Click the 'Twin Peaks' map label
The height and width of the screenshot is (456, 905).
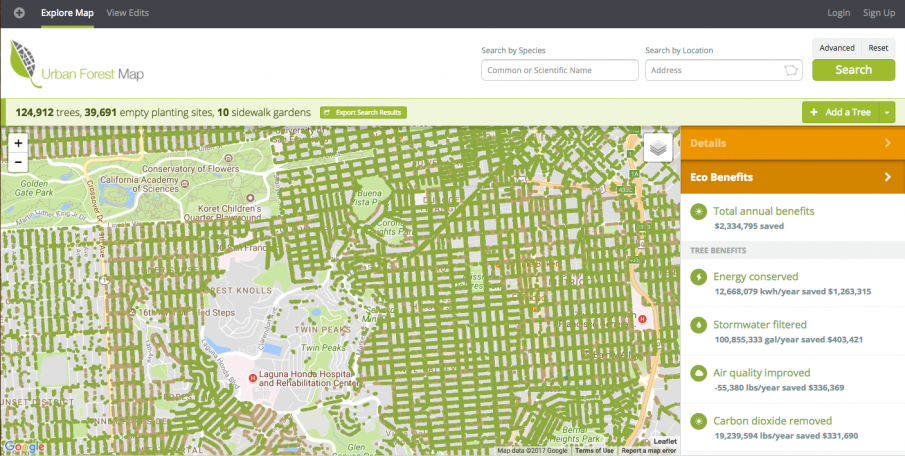[x=323, y=348]
